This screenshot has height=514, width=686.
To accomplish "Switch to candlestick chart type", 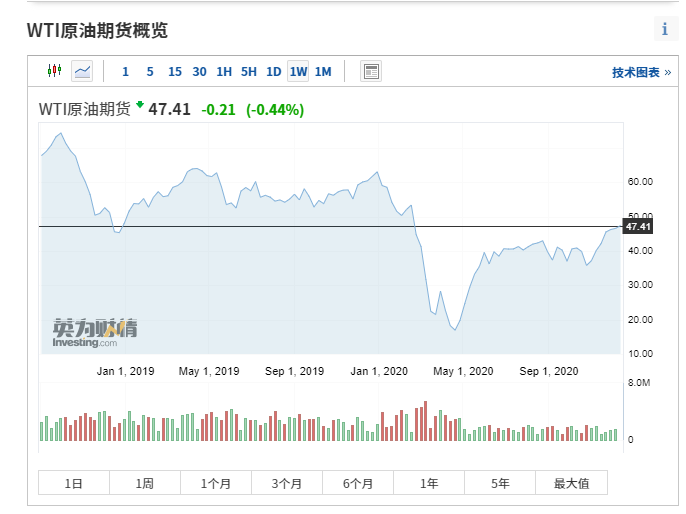I will tap(54, 71).
